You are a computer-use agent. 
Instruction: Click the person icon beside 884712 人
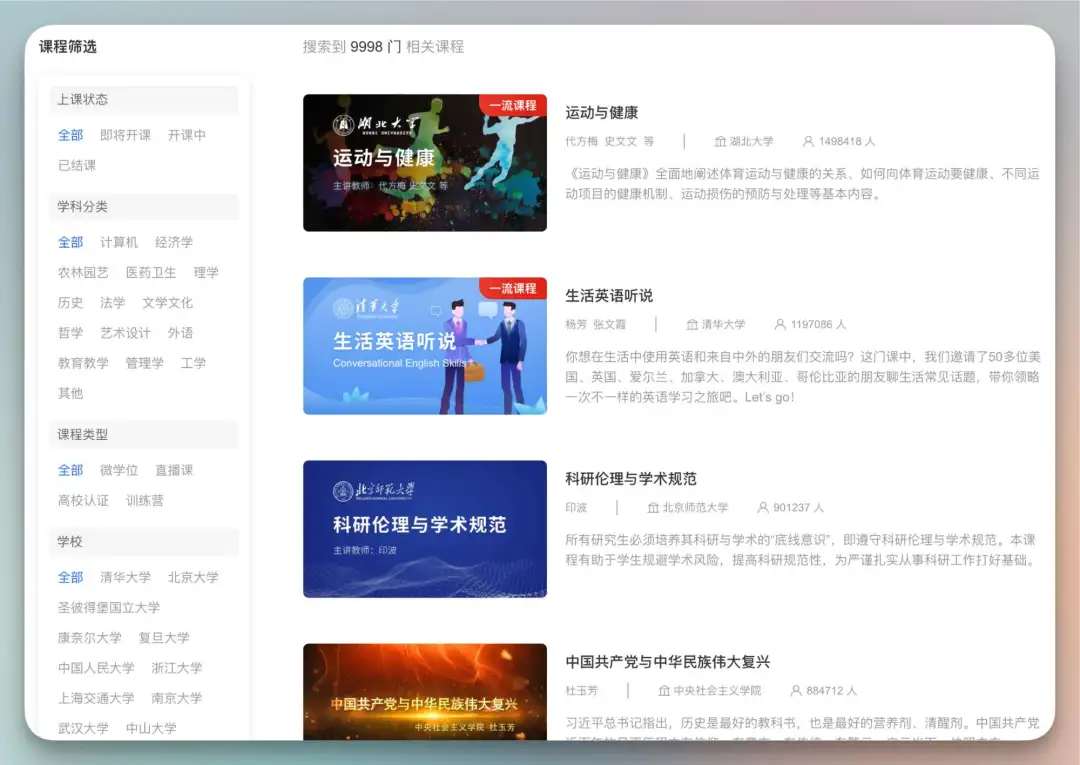[796, 691]
